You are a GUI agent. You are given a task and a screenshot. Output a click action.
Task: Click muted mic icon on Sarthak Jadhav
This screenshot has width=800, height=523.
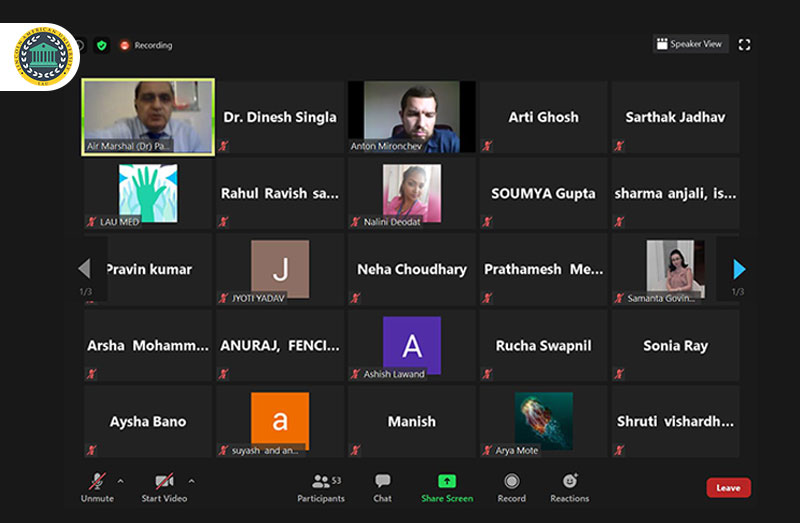(x=619, y=146)
